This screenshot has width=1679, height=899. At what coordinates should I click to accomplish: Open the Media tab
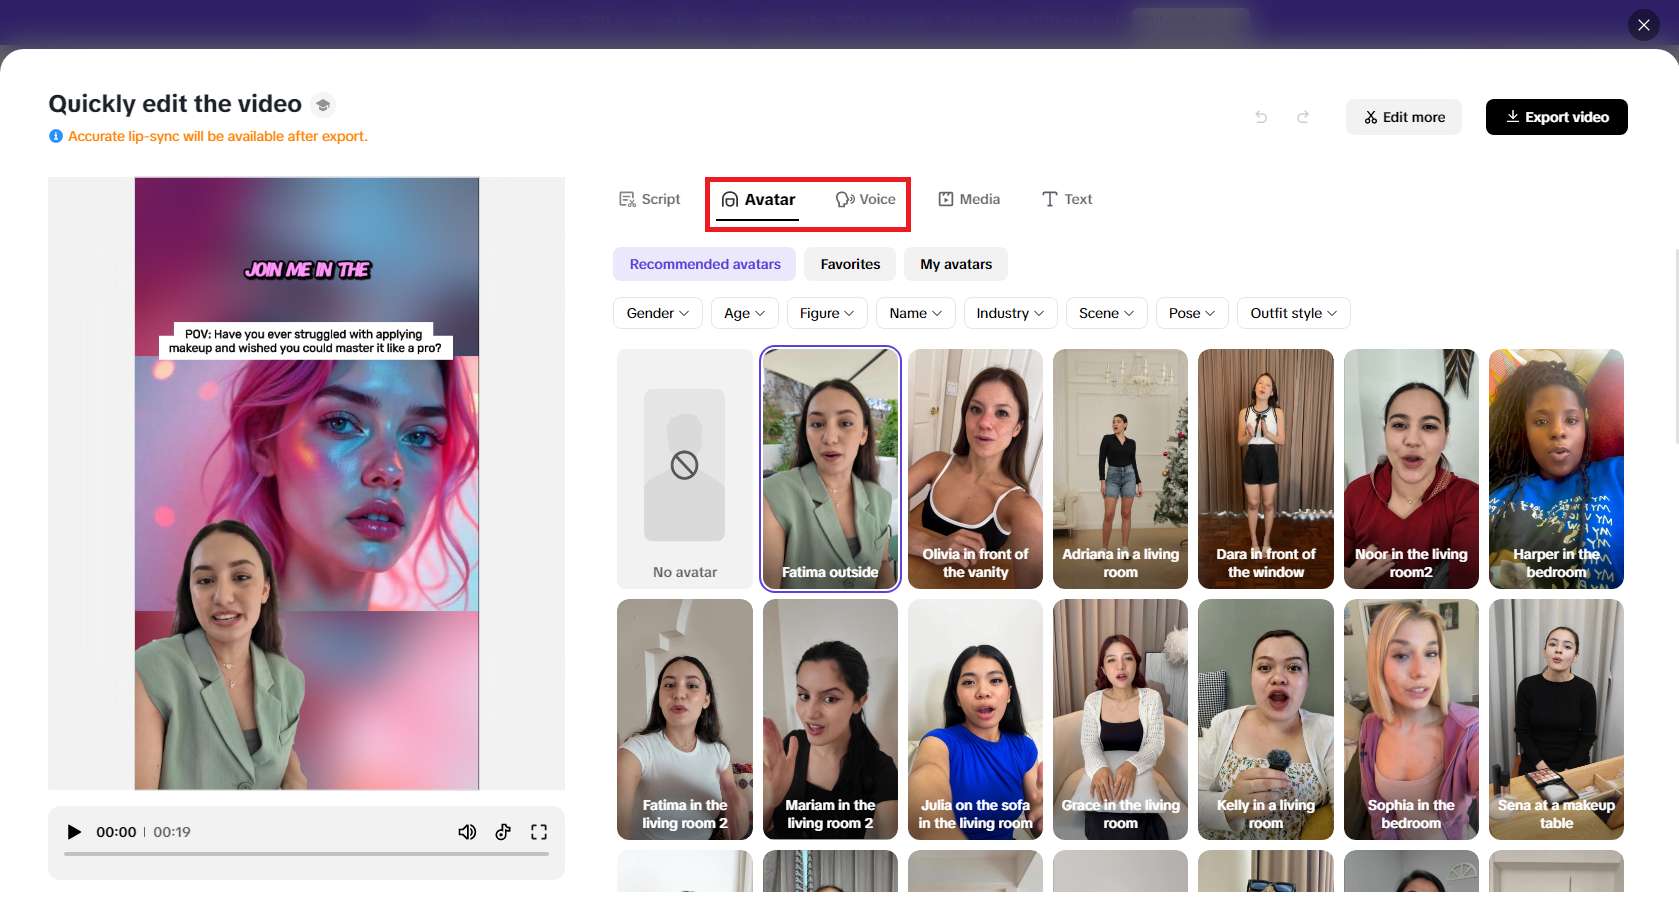969,199
